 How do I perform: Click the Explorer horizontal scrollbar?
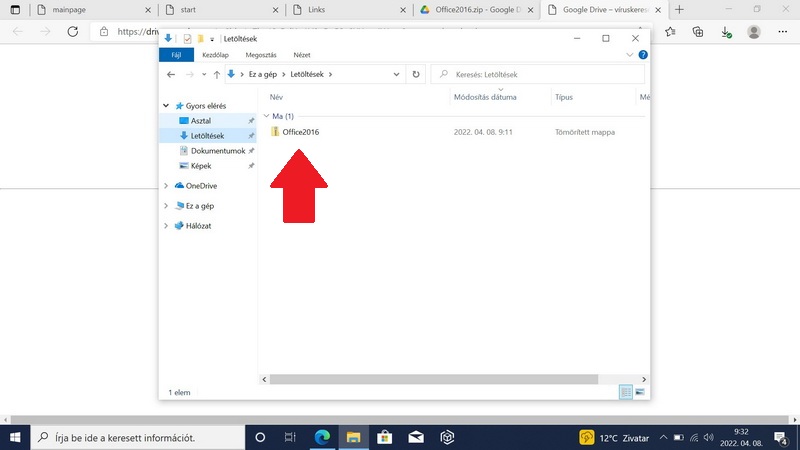[434, 380]
